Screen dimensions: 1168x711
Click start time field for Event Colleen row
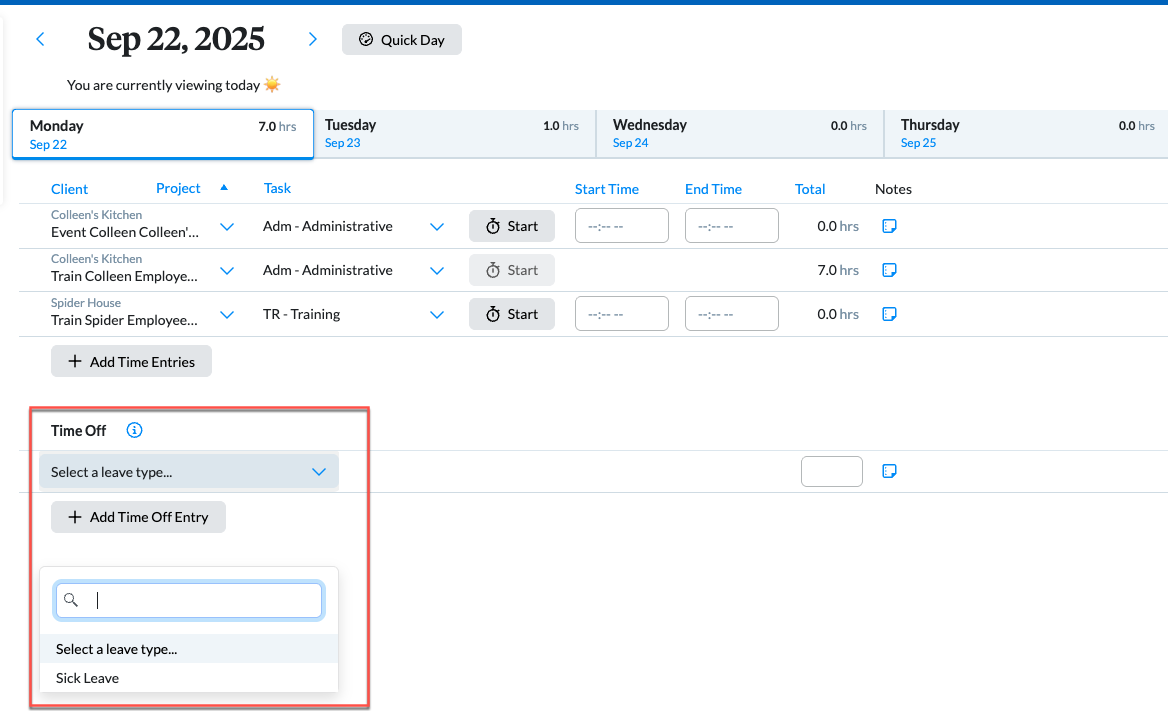pyautogui.click(x=621, y=226)
